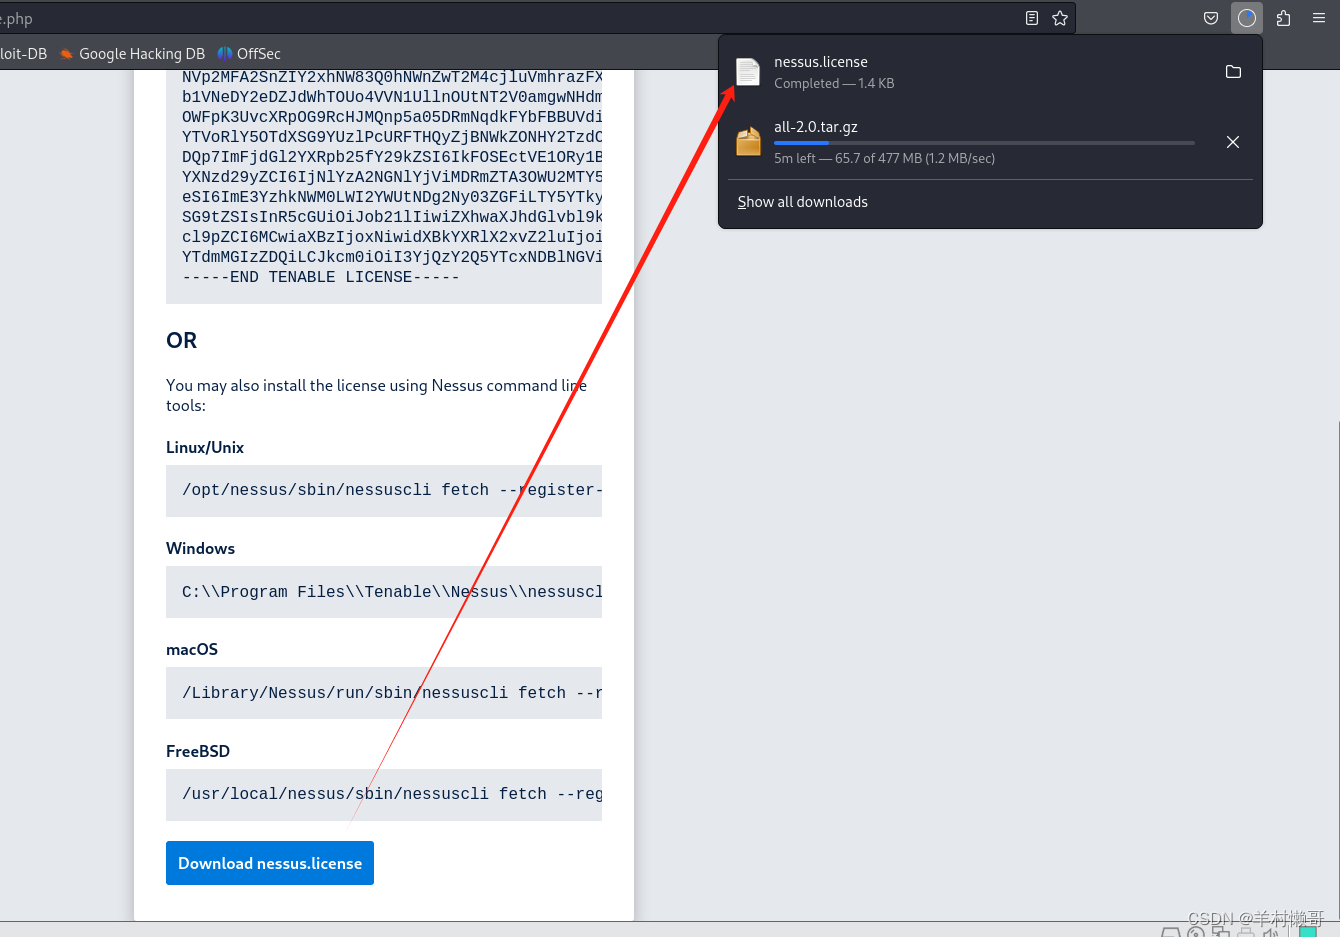Click the Download nessus.license button

[270, 863]
